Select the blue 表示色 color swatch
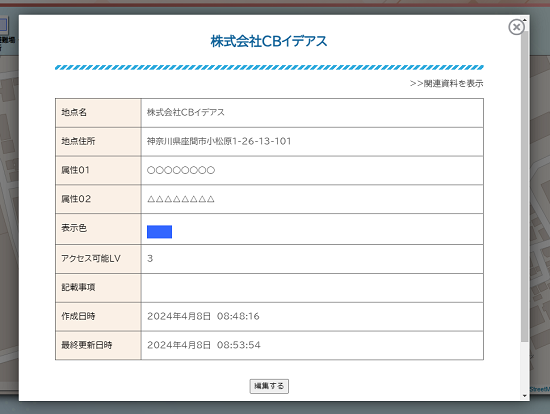The width and height of the screenshot is (550, 414). [x=159, y=232]
